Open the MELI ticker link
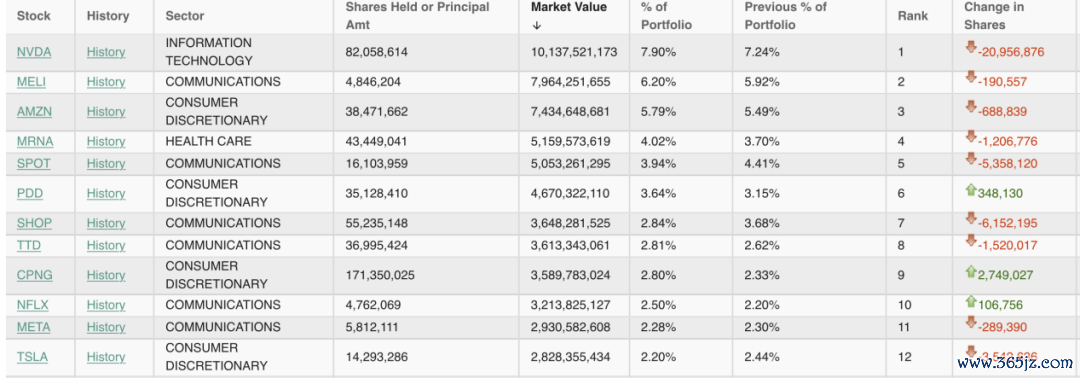This screenshot has height=378, width=1080. point(32,81)
